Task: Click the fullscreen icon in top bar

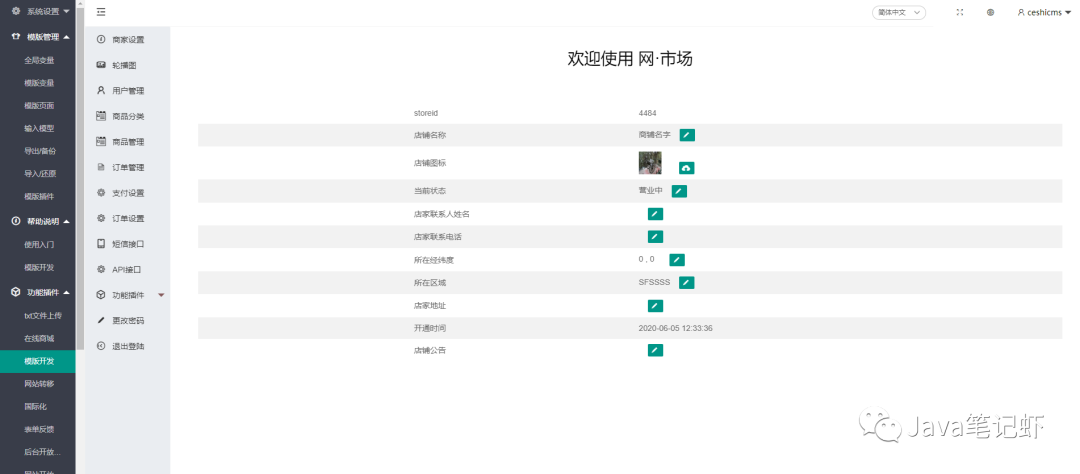Action: tap(960, 12)
